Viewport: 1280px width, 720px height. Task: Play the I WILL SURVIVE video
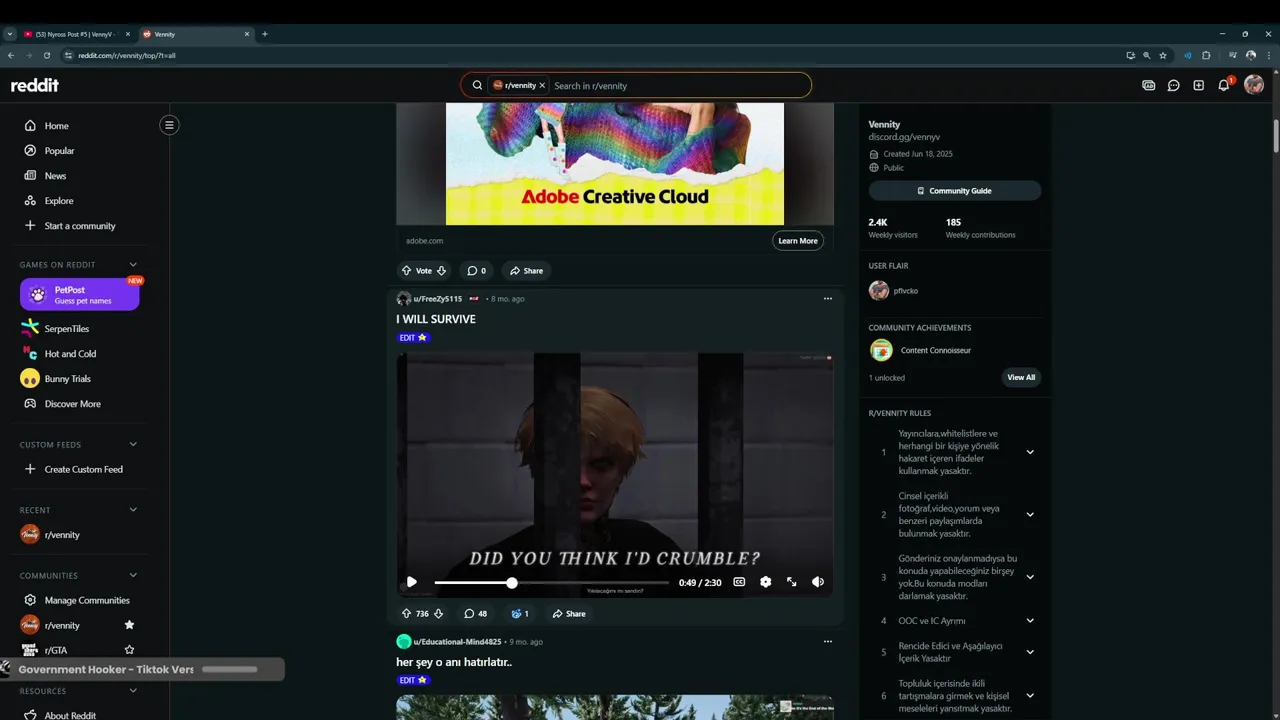coord(411,582)
